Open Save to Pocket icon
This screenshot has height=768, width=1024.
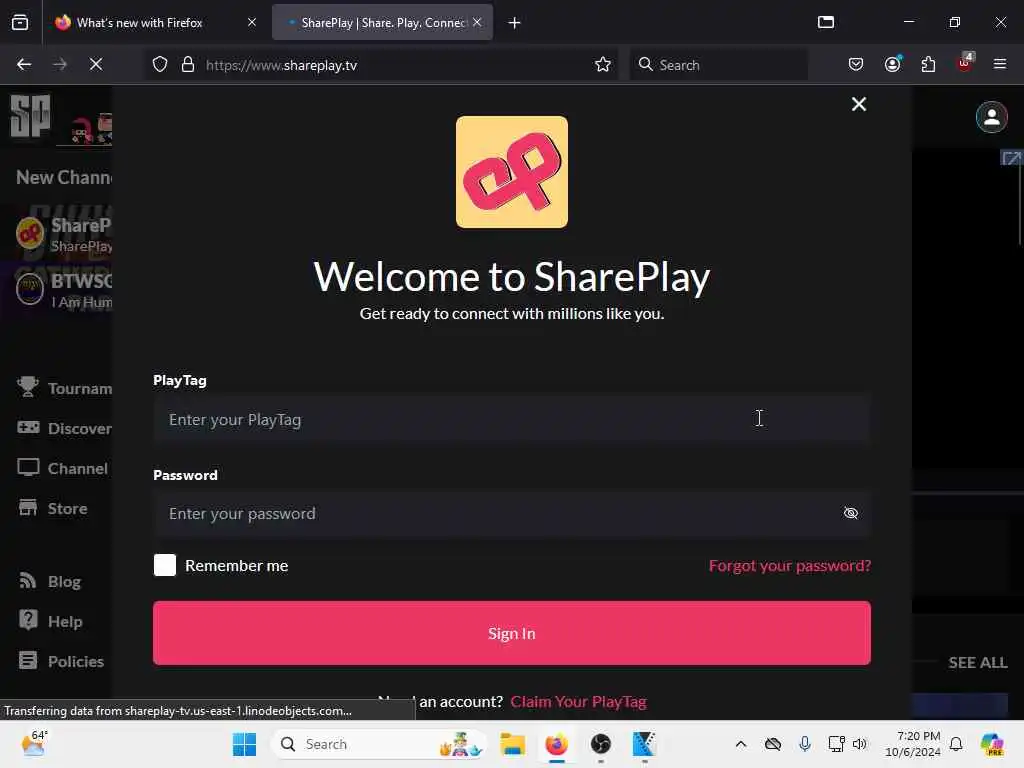[x=856, y=64]
